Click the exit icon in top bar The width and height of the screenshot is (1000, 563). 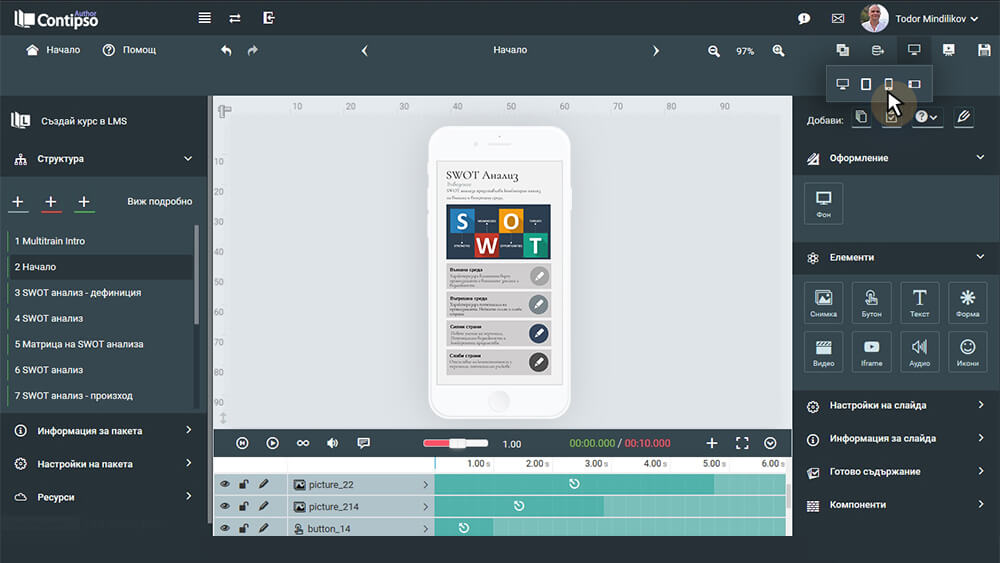(x=268, y=18)
